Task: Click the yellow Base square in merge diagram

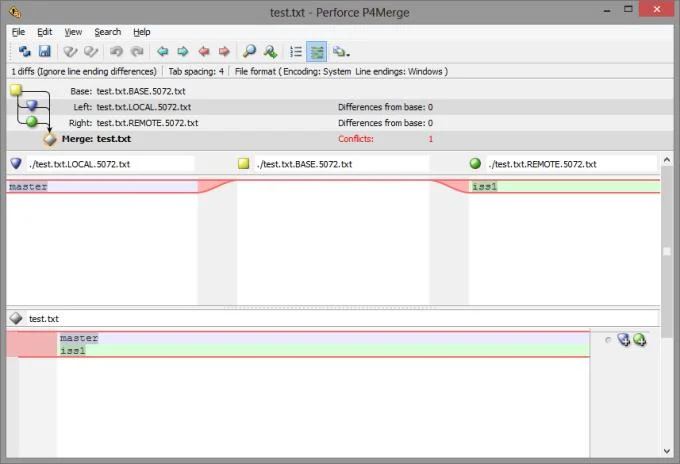Action: click(16, 90)
